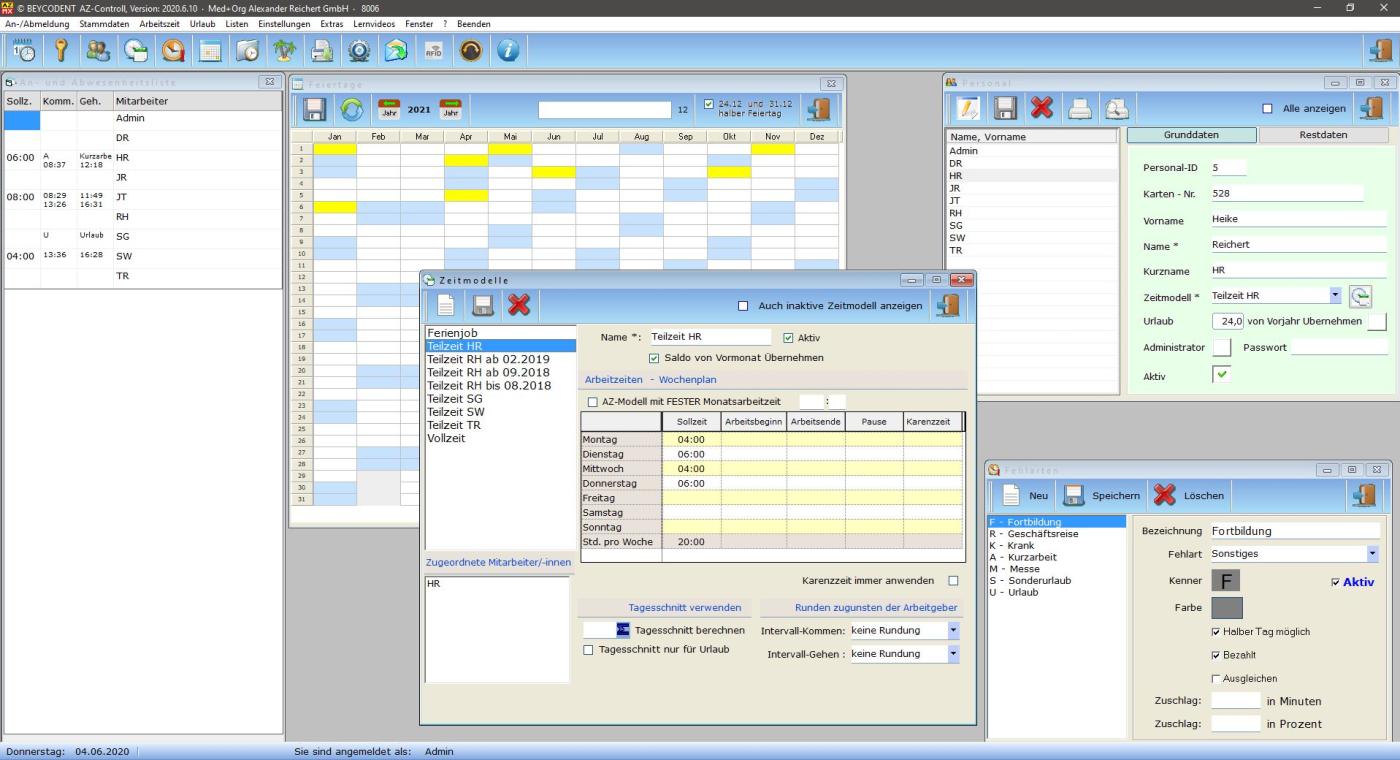Click the blue info icon

pyautogui.click(x=508, y=50)
